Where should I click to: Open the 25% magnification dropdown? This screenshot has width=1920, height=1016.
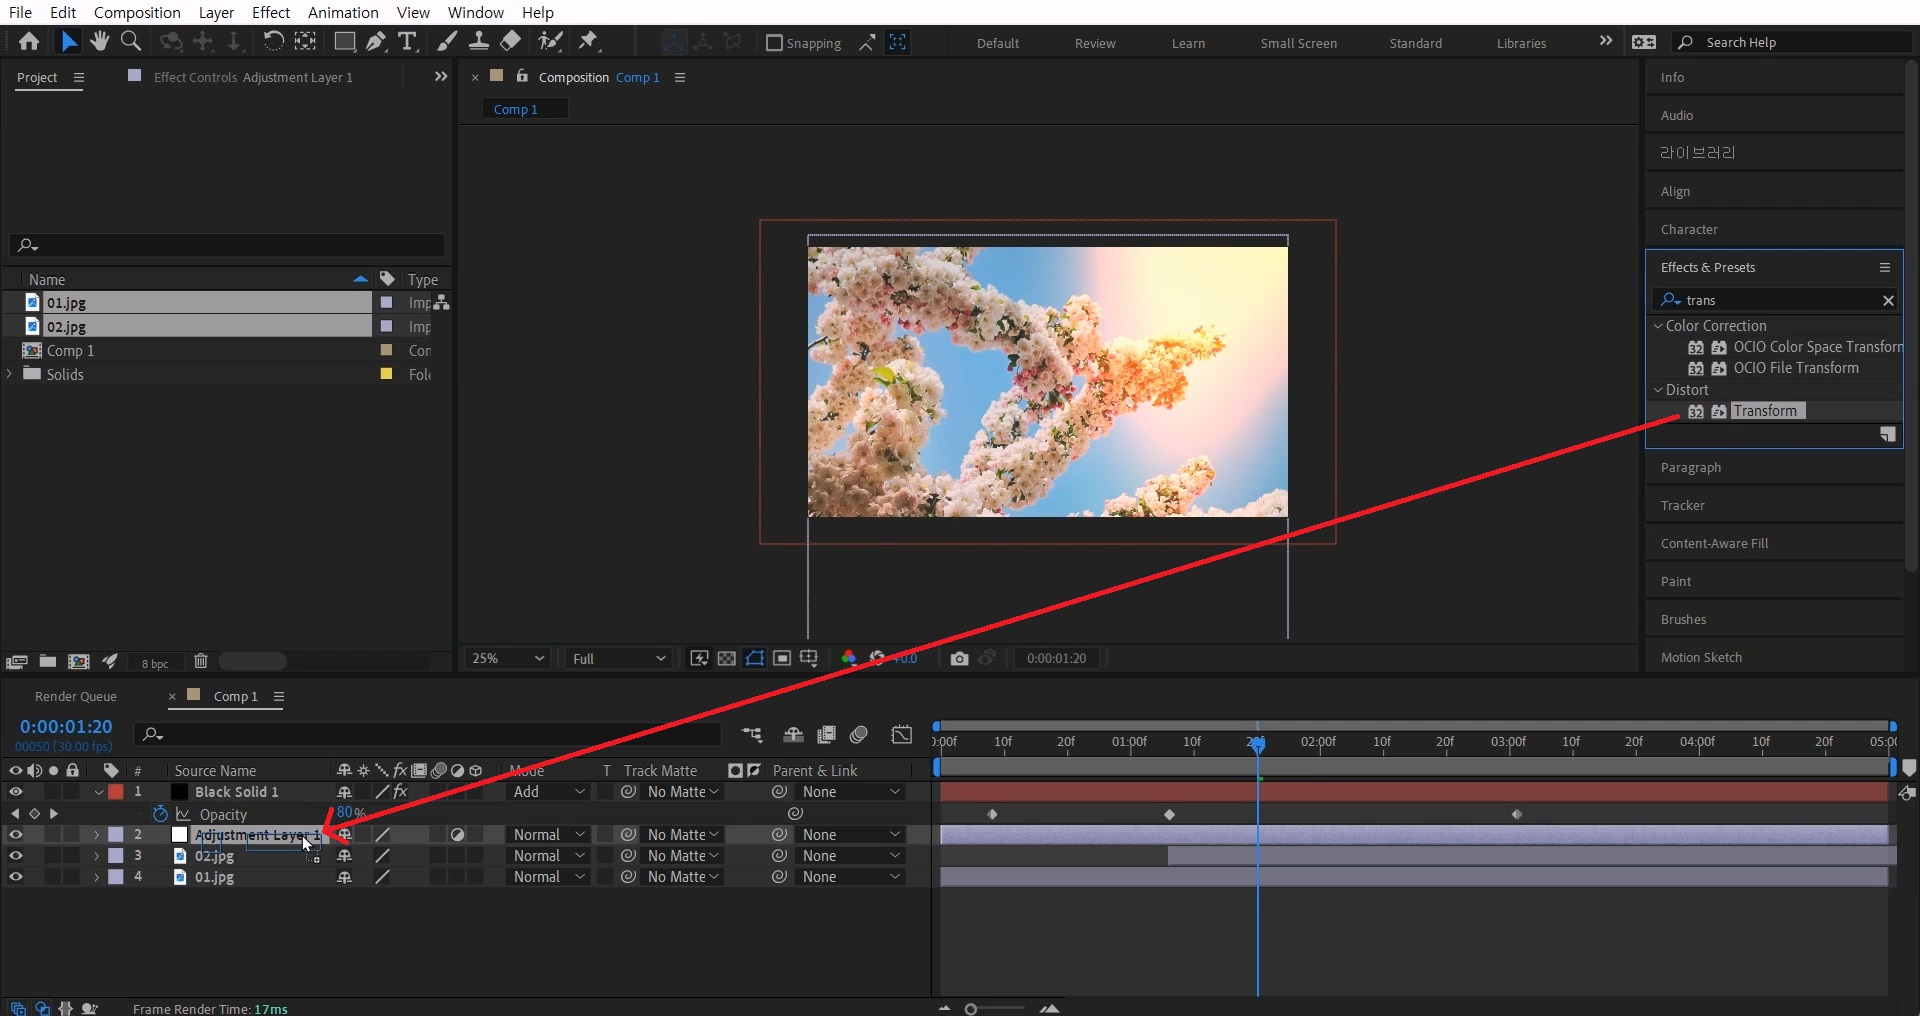pos(508,658)
